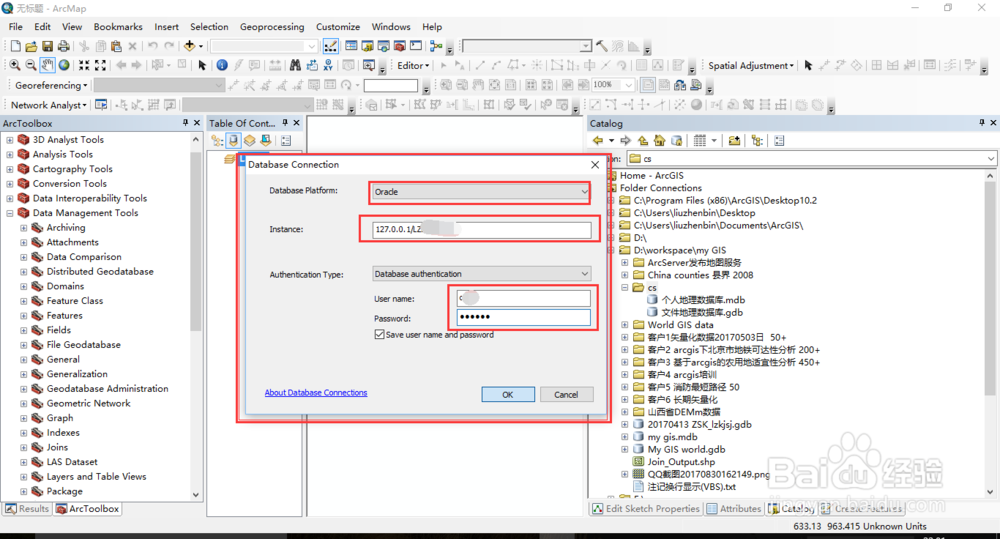Select Feature Class toolset in ArcToolbox

click(x=75, y=300)
